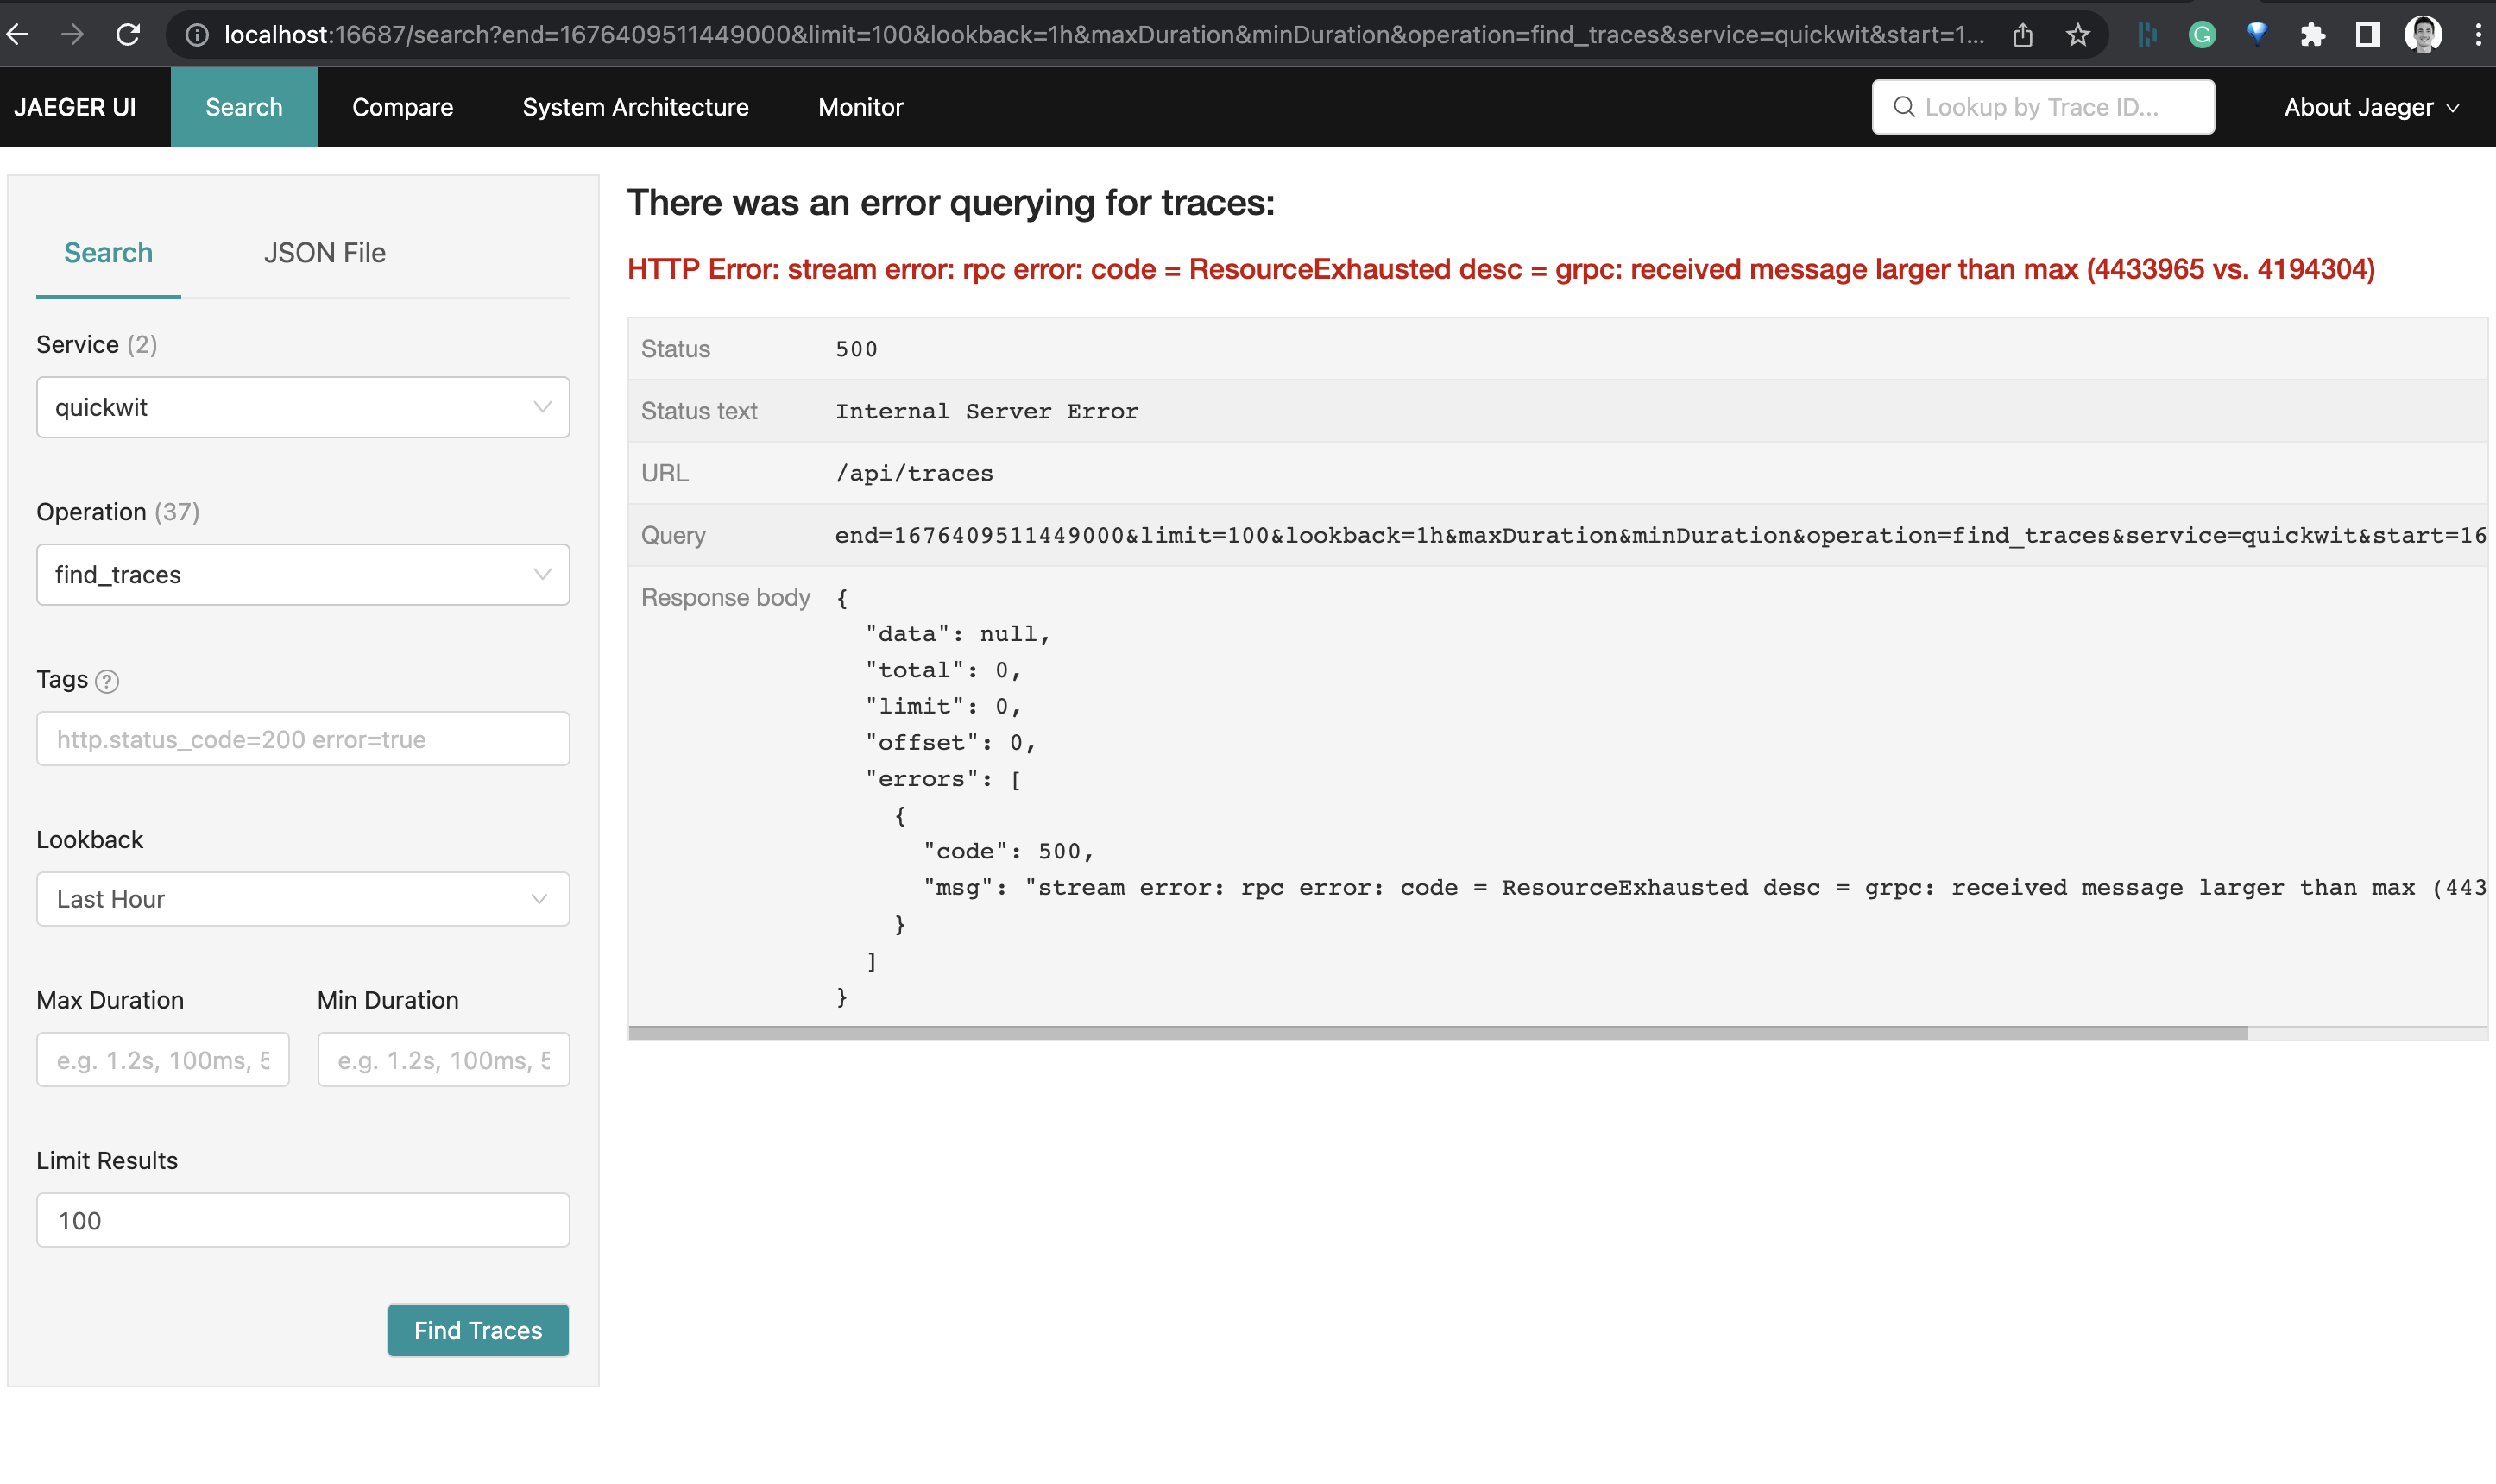Open the blue gem extension icon
This screenshot has width=2496, height=1484.
coord(2257,35)
